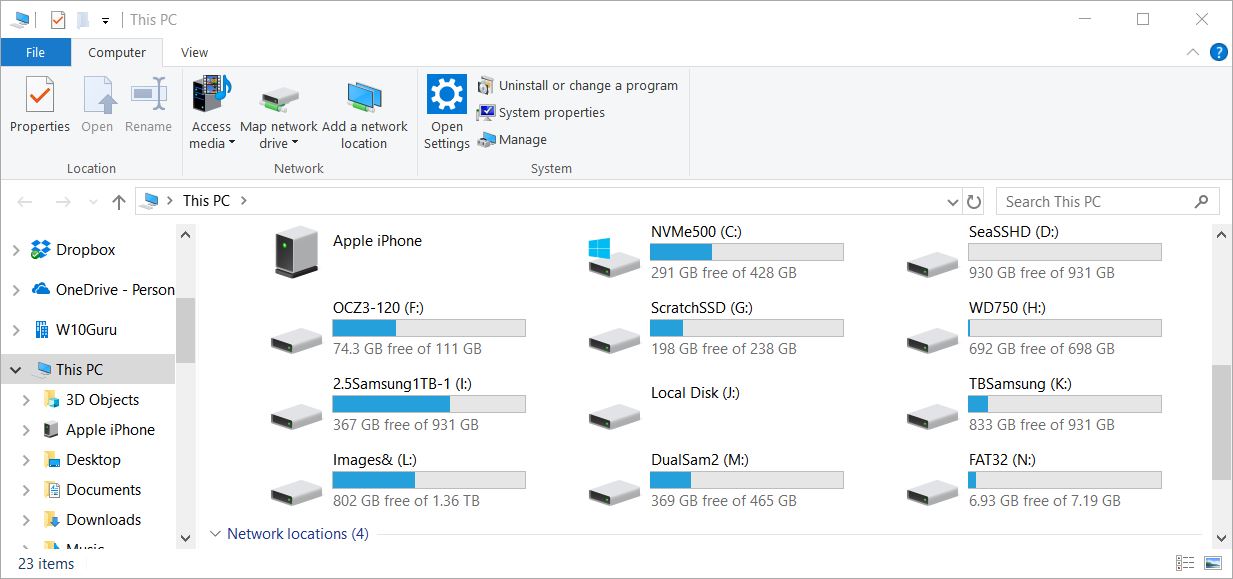Select the NVMe500 (C:) Windows drive icon
Image resolution: width=1233 pixels, height=579 pixels.
614,260
